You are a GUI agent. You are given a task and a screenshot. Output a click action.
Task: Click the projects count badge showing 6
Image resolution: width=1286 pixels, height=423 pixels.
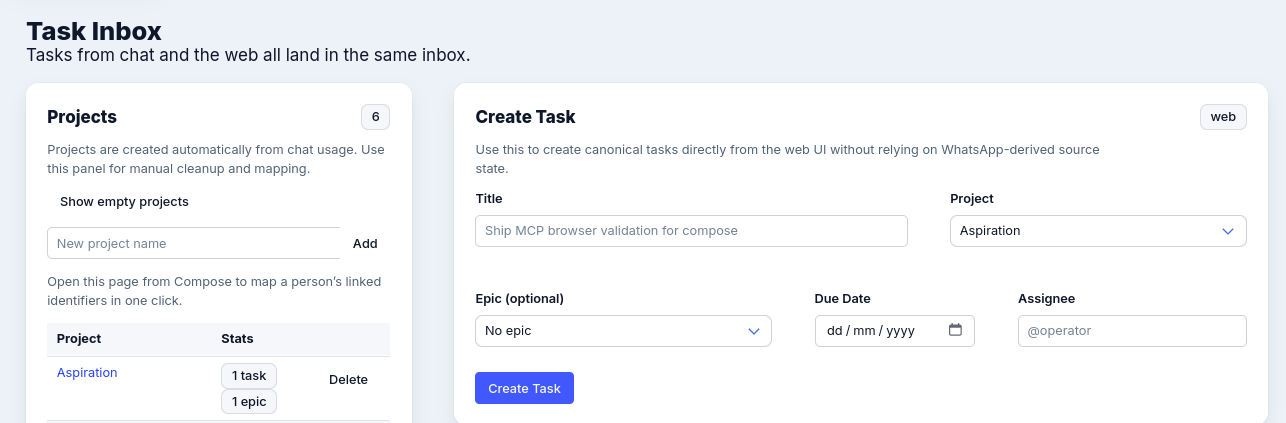[375, 117]
